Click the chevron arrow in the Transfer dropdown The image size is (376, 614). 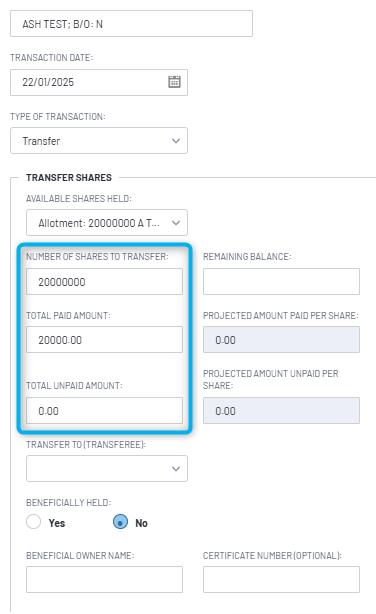click(x=176, y=141)
